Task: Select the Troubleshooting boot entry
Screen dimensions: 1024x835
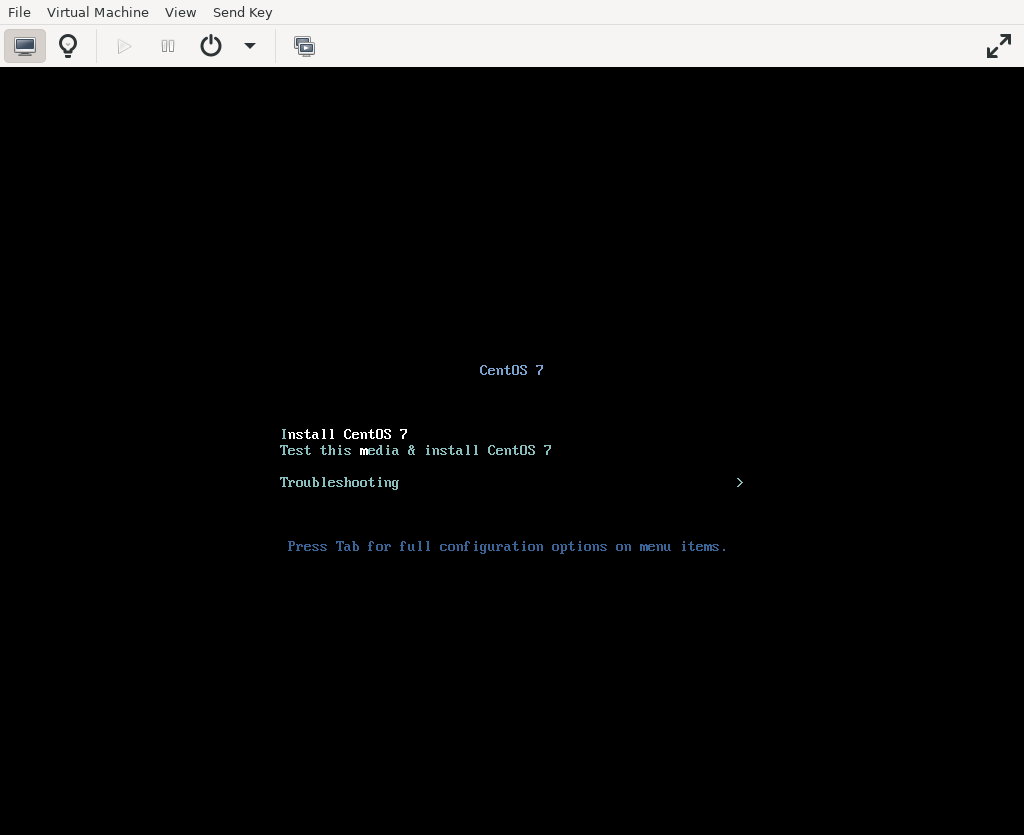Action: (x=339, y=482)
